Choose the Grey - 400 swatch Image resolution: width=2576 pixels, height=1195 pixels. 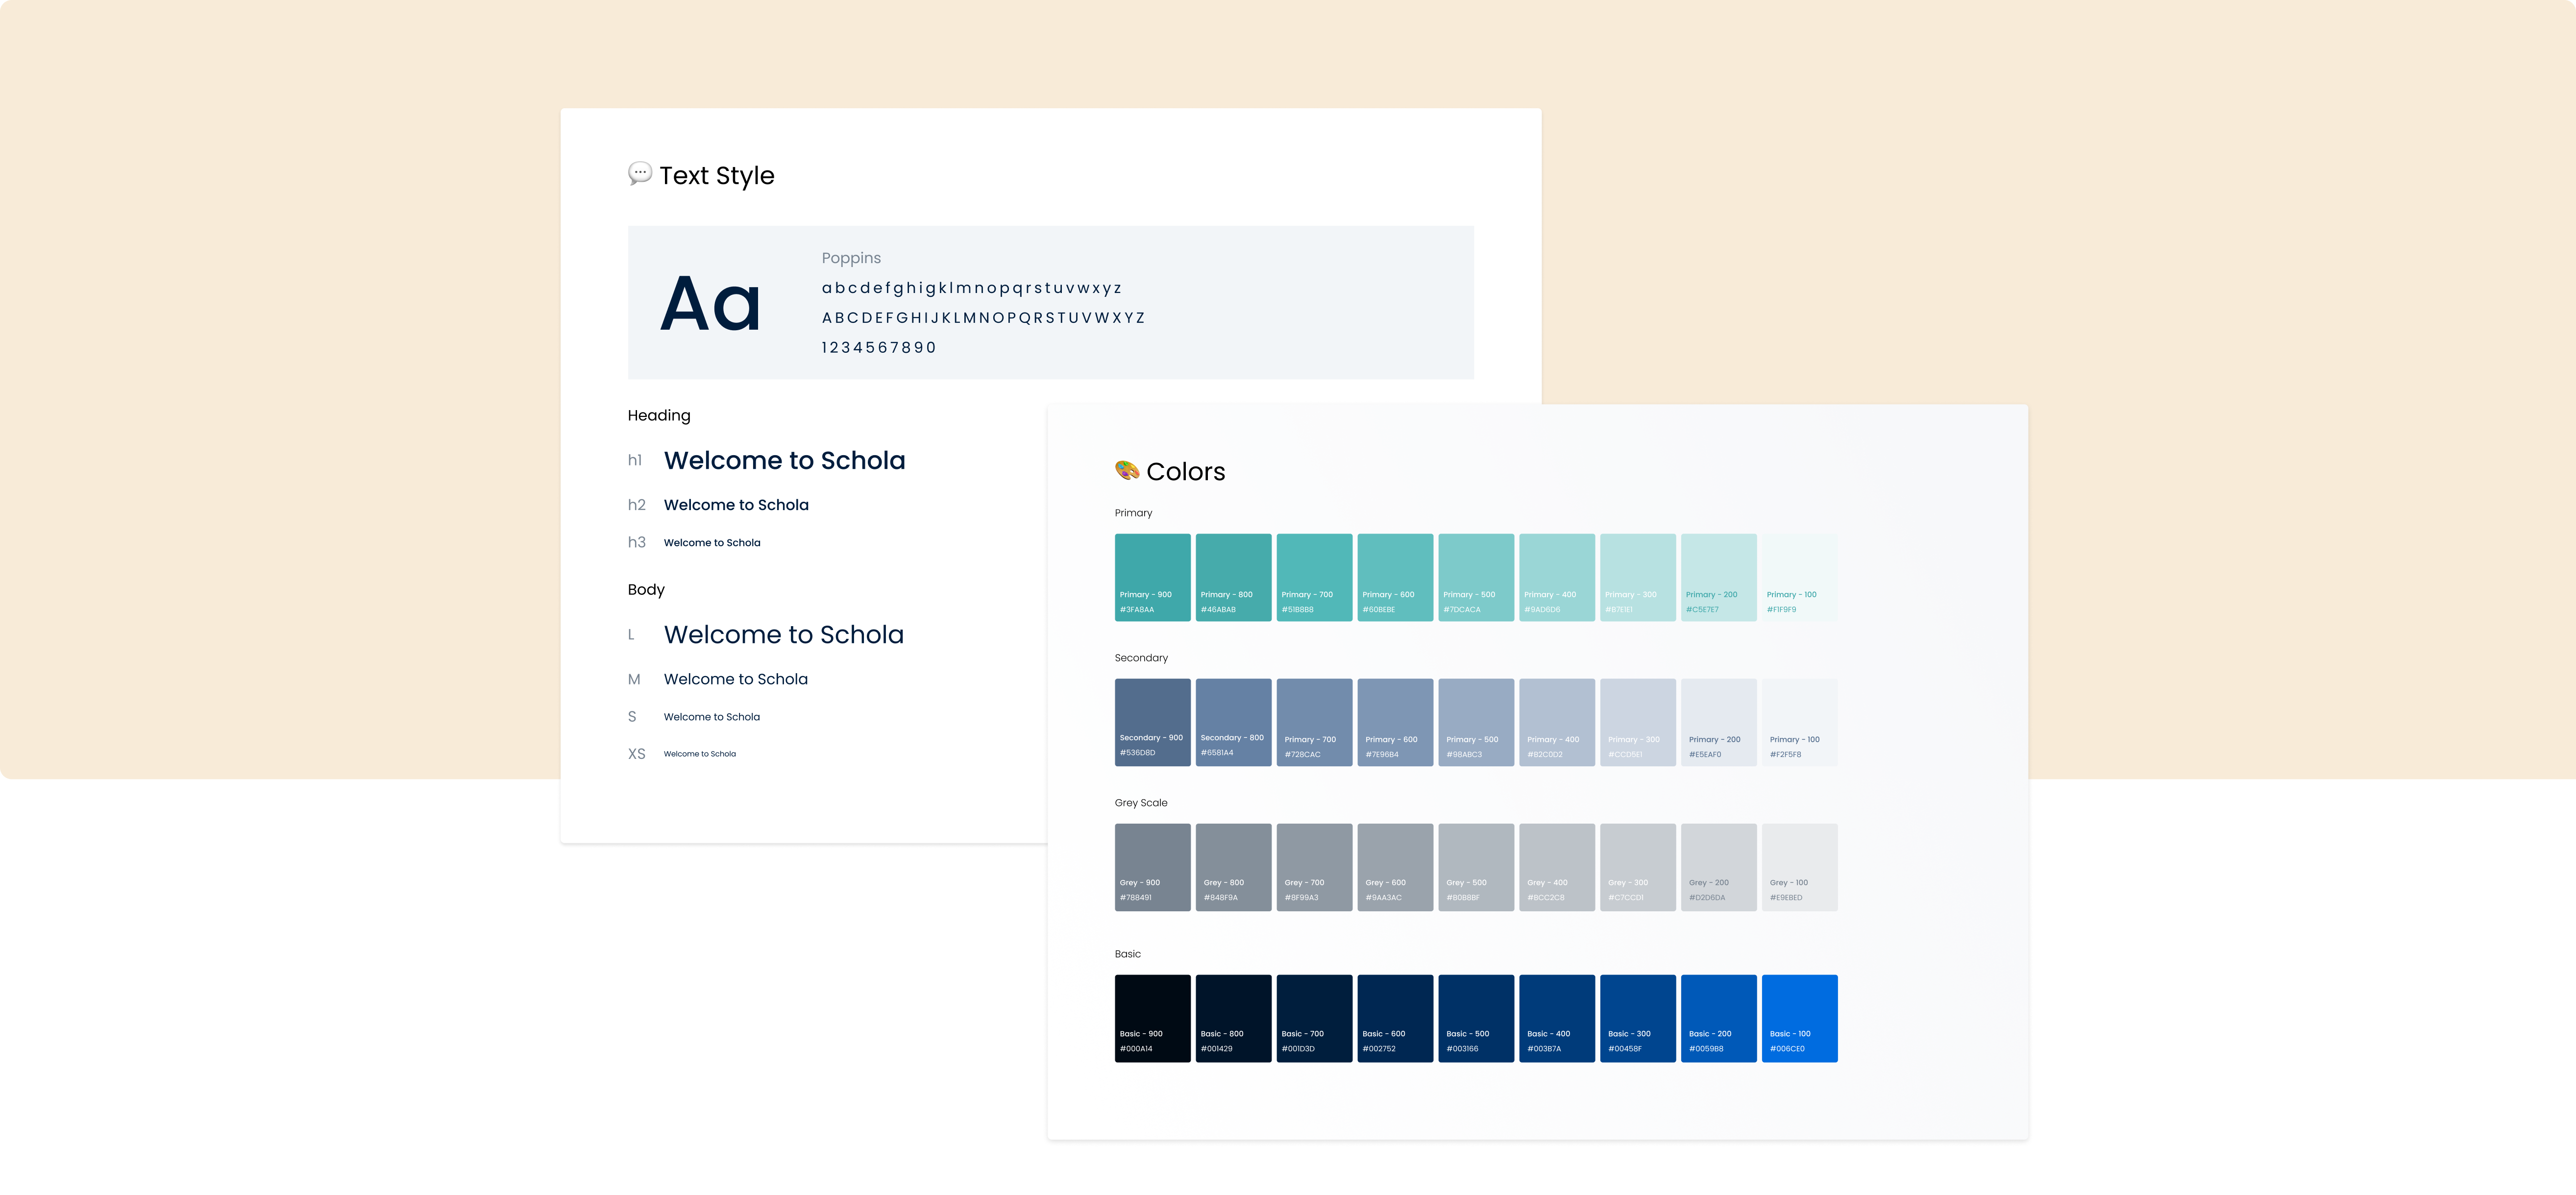point(1557,867)
